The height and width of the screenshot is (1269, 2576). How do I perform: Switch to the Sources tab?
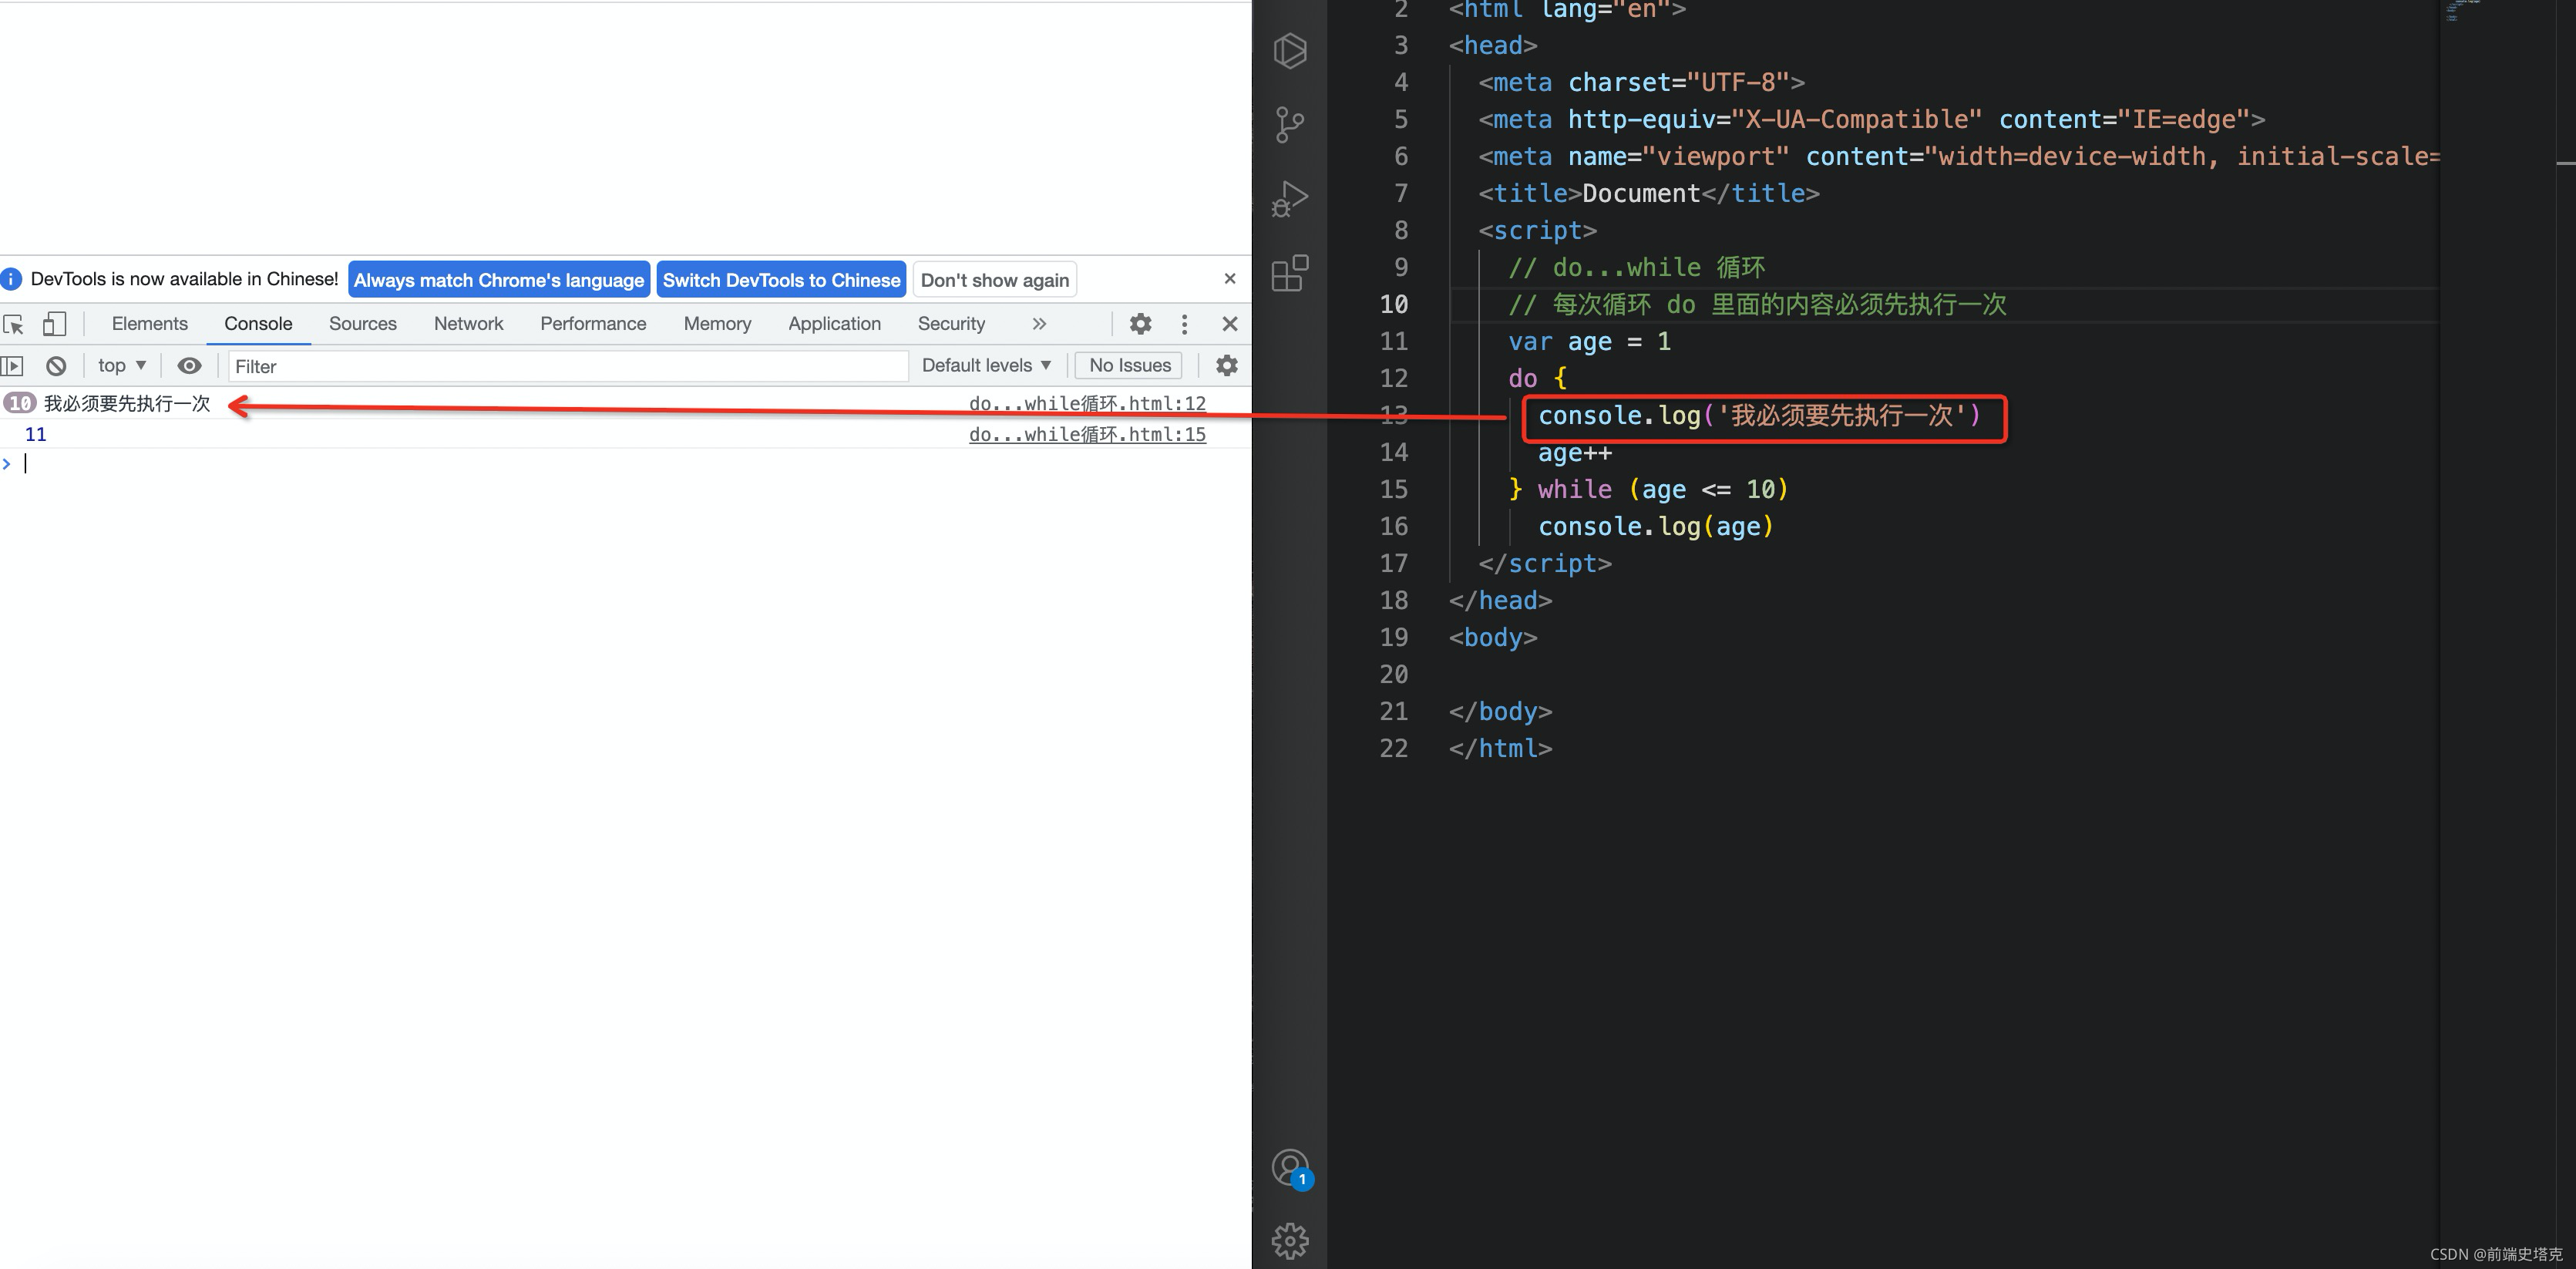click(x=363, y=324)
